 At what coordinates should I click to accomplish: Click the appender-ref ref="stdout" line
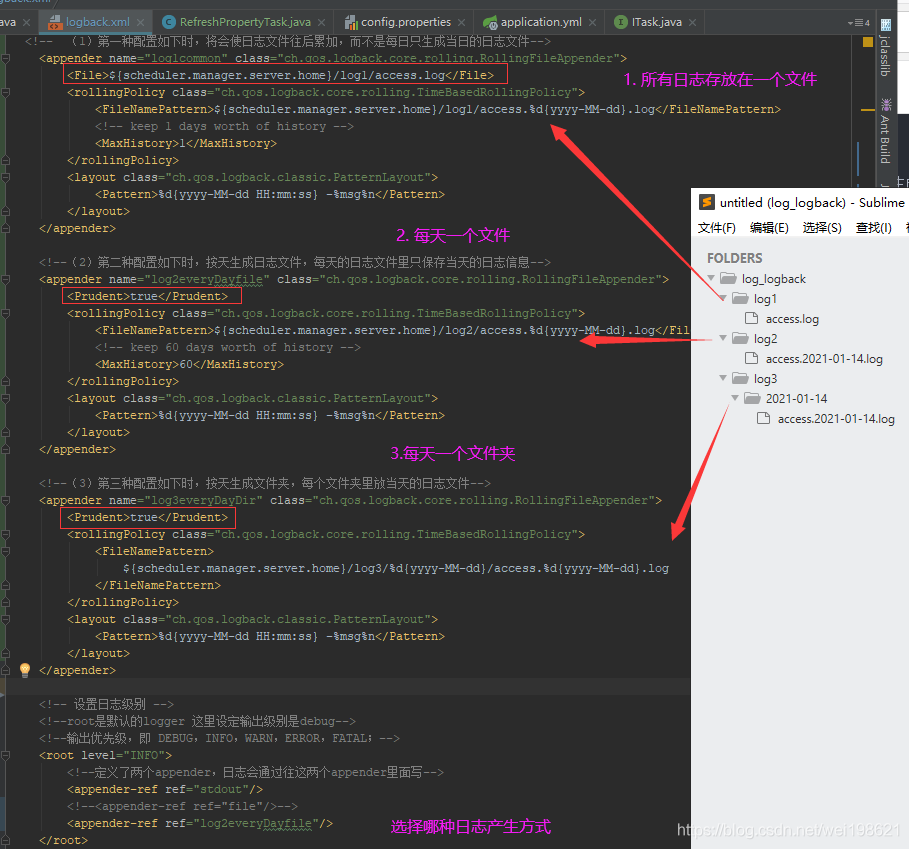click(x=165, y=789)
